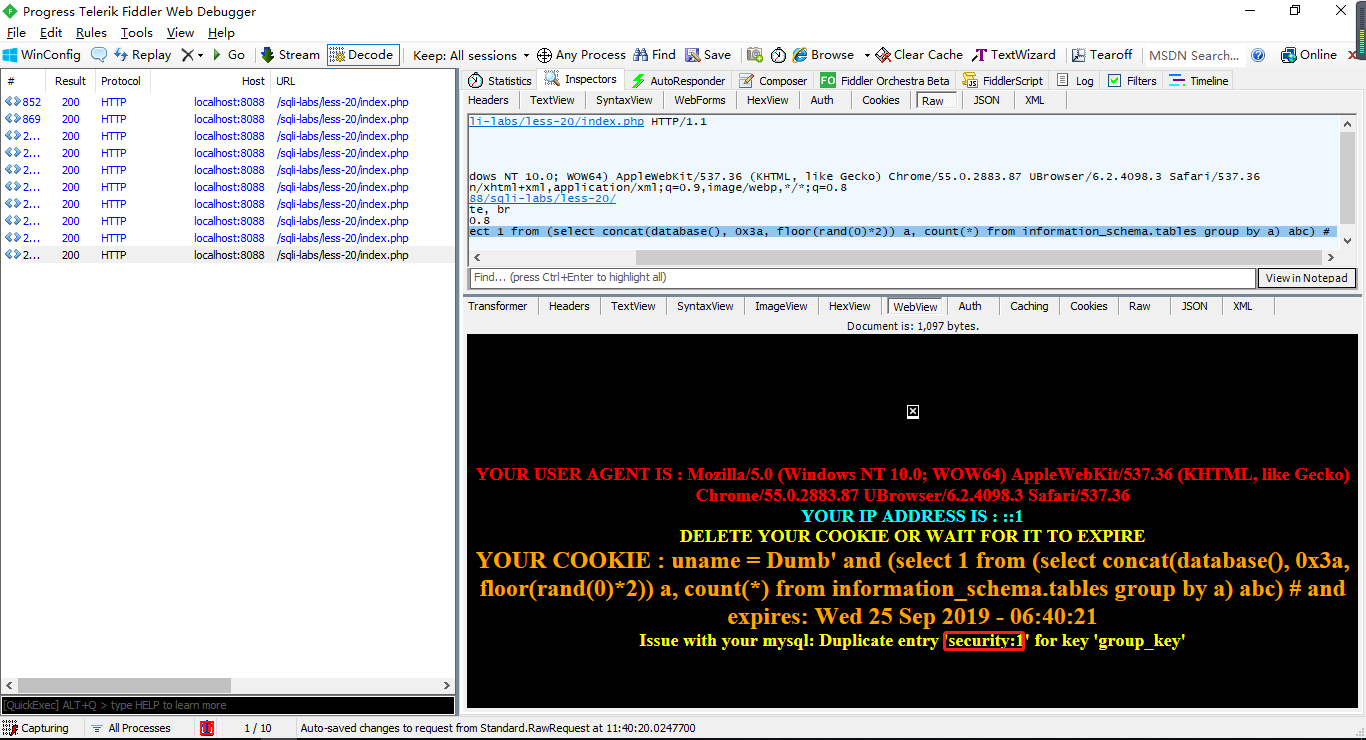Click the camera screenshot icon
The width and height of the screenshot is (1366, 740).
(755, 55)
